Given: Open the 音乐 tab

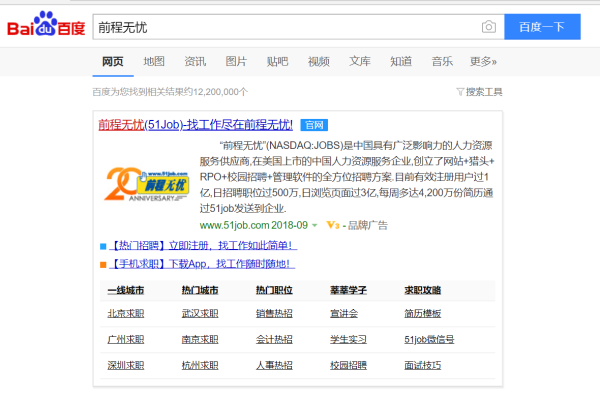Looking at the screenshot, I should pos(442,61).
